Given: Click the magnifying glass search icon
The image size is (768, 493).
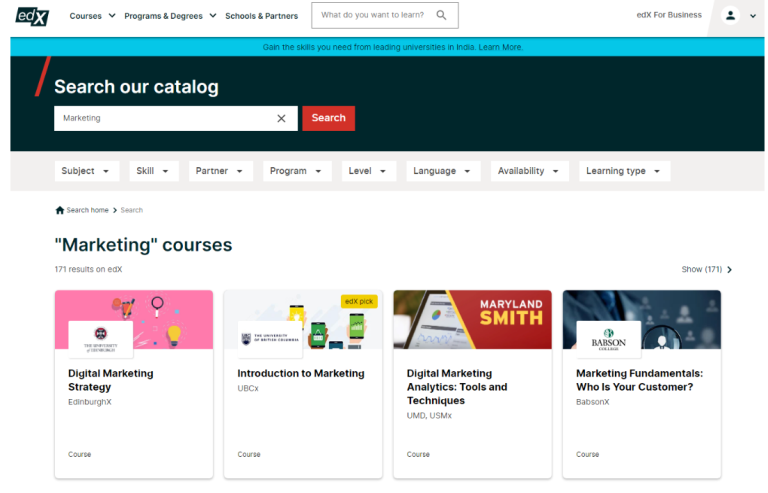Looking at the screenshot, I should [x=441, y=15].
